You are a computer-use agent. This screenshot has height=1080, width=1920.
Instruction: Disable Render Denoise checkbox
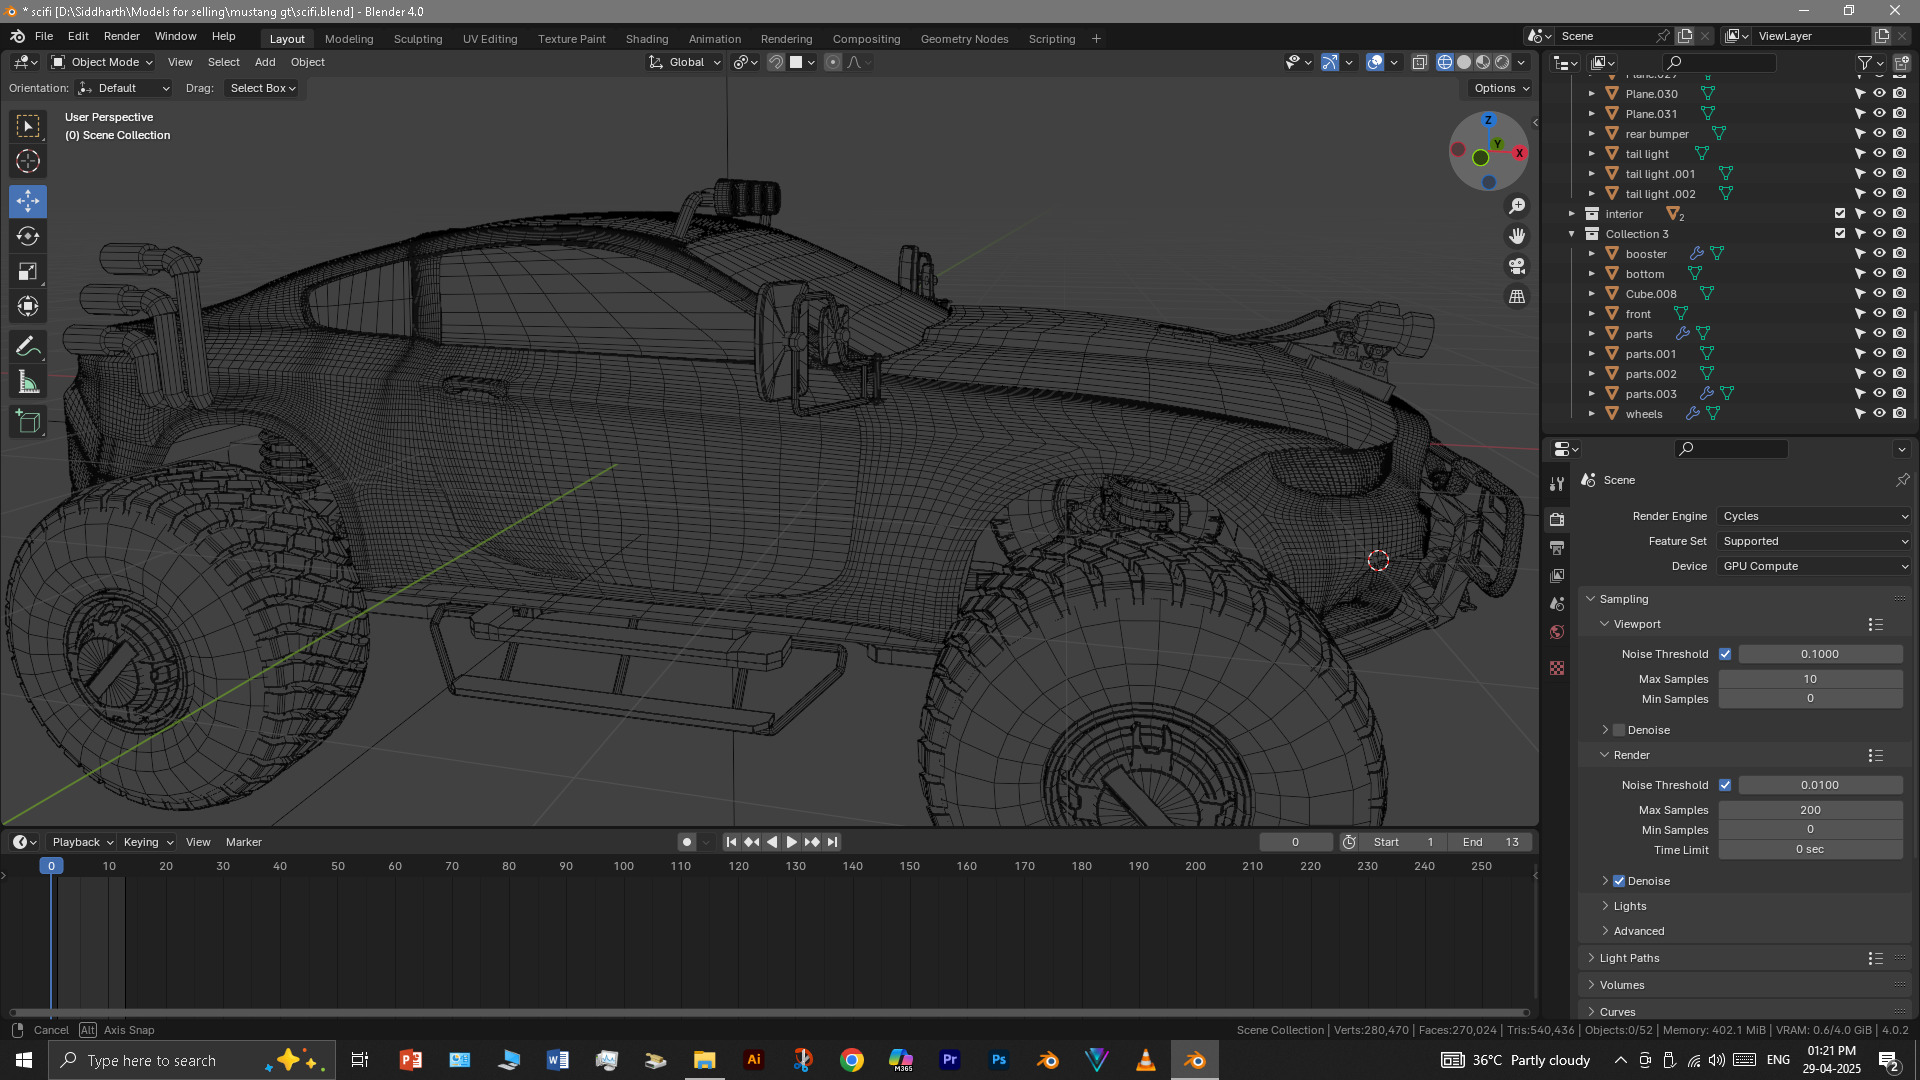1619,881
